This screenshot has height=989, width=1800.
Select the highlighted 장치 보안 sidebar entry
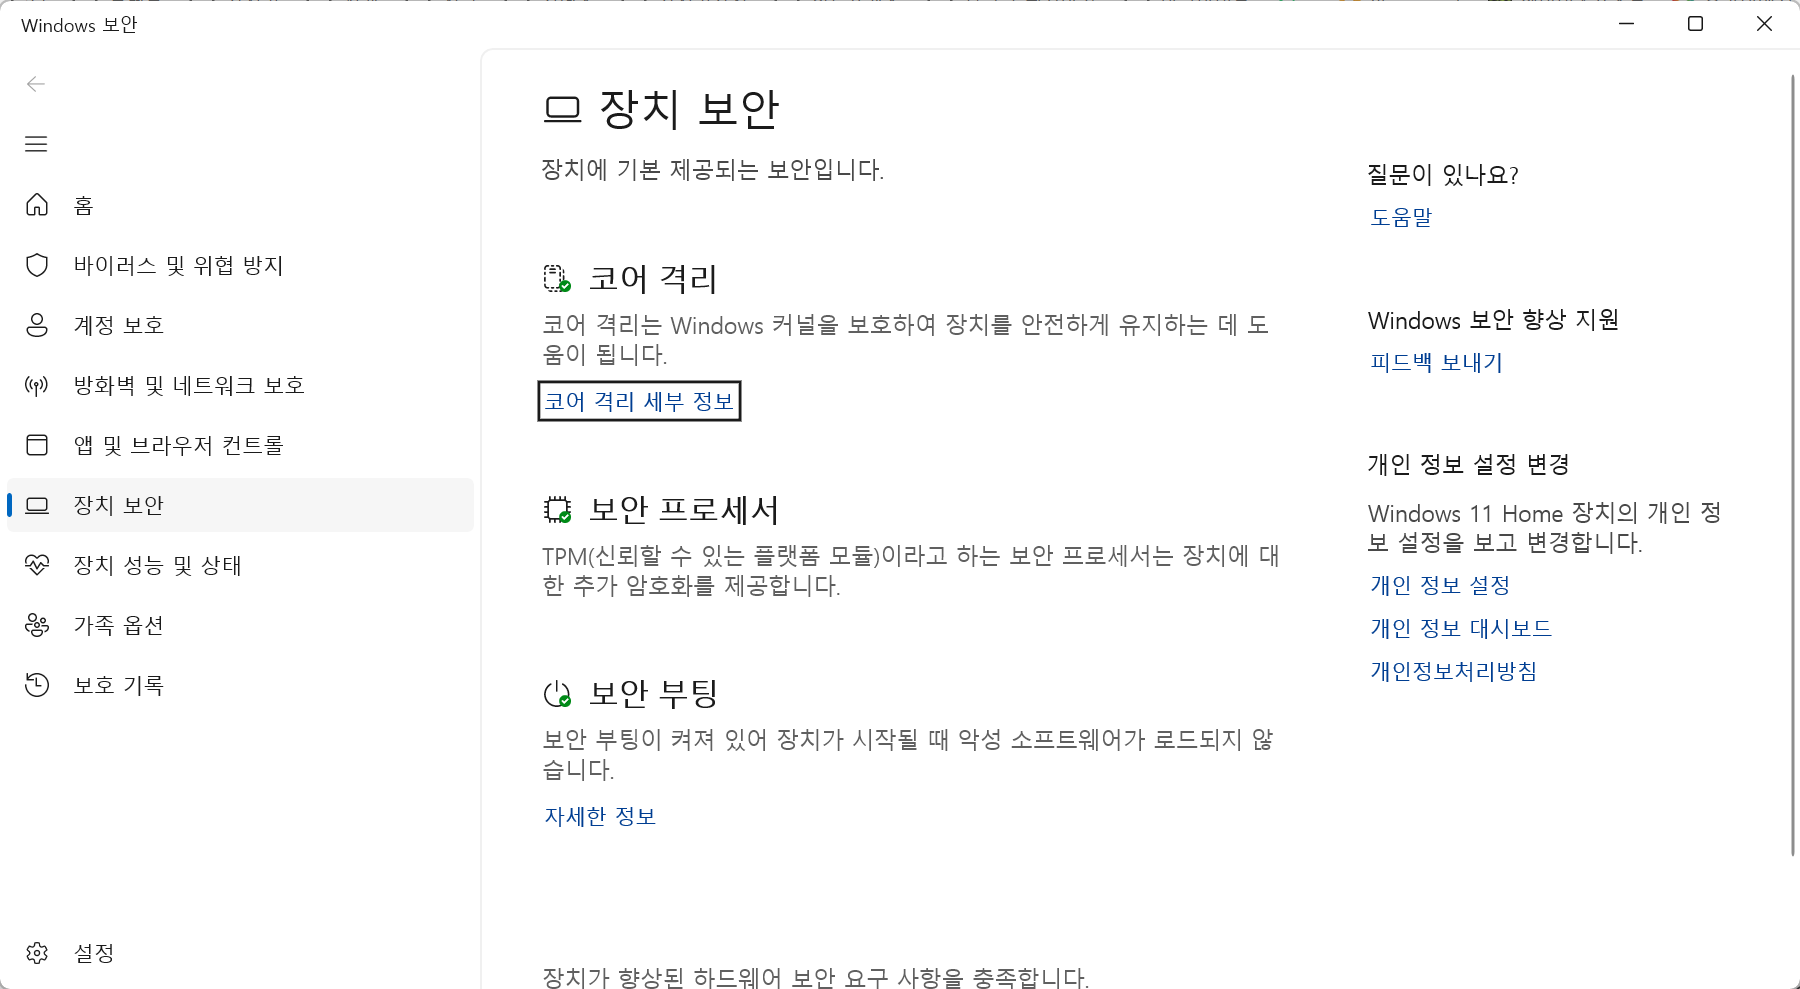tap(119, 505)
